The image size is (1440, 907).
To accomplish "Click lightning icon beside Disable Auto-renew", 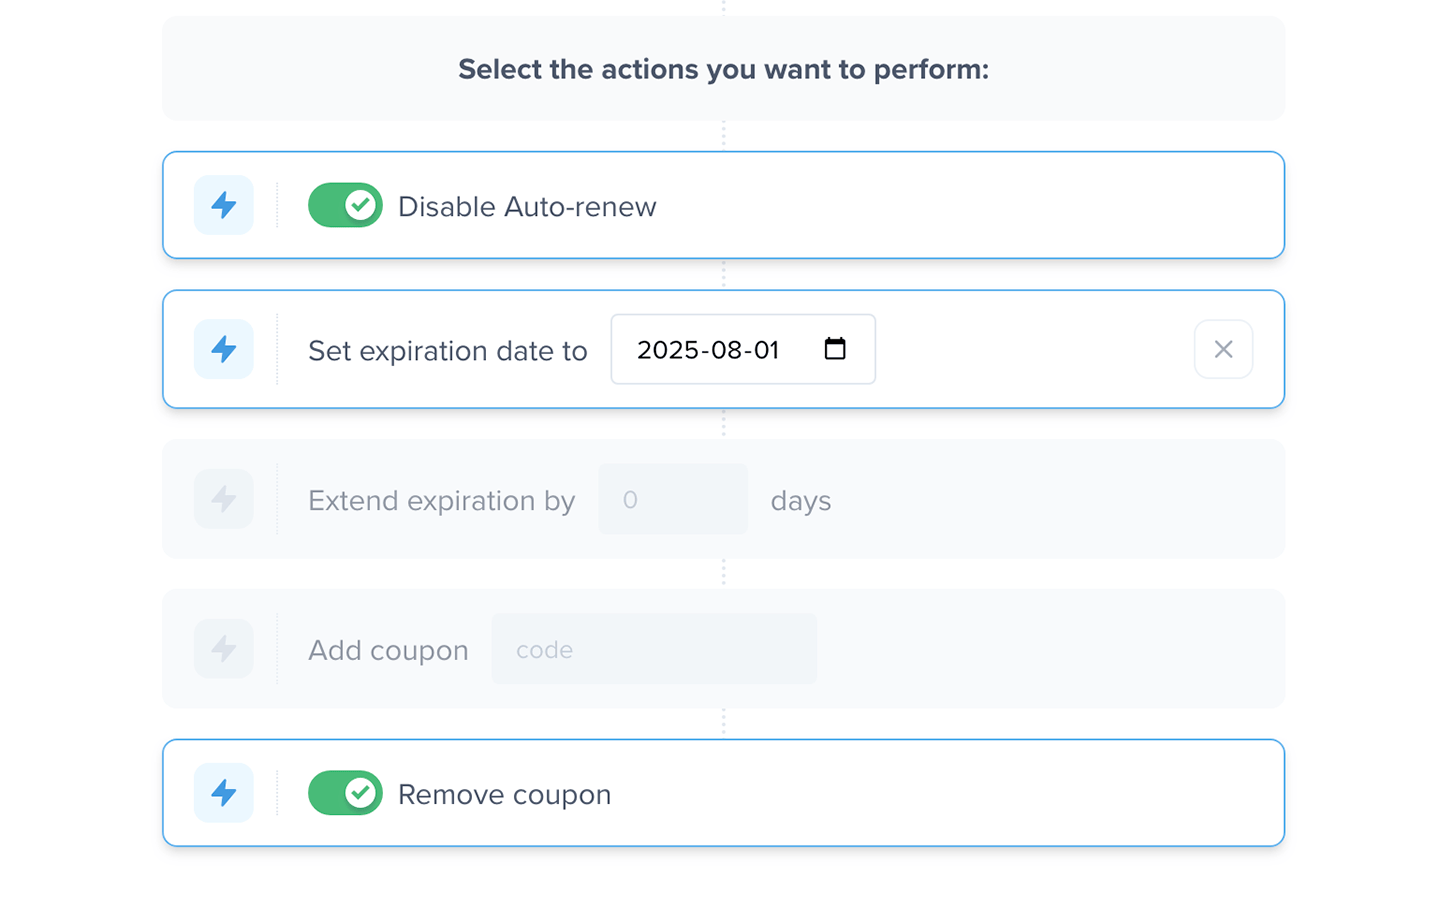I will [x=224, y=205].
